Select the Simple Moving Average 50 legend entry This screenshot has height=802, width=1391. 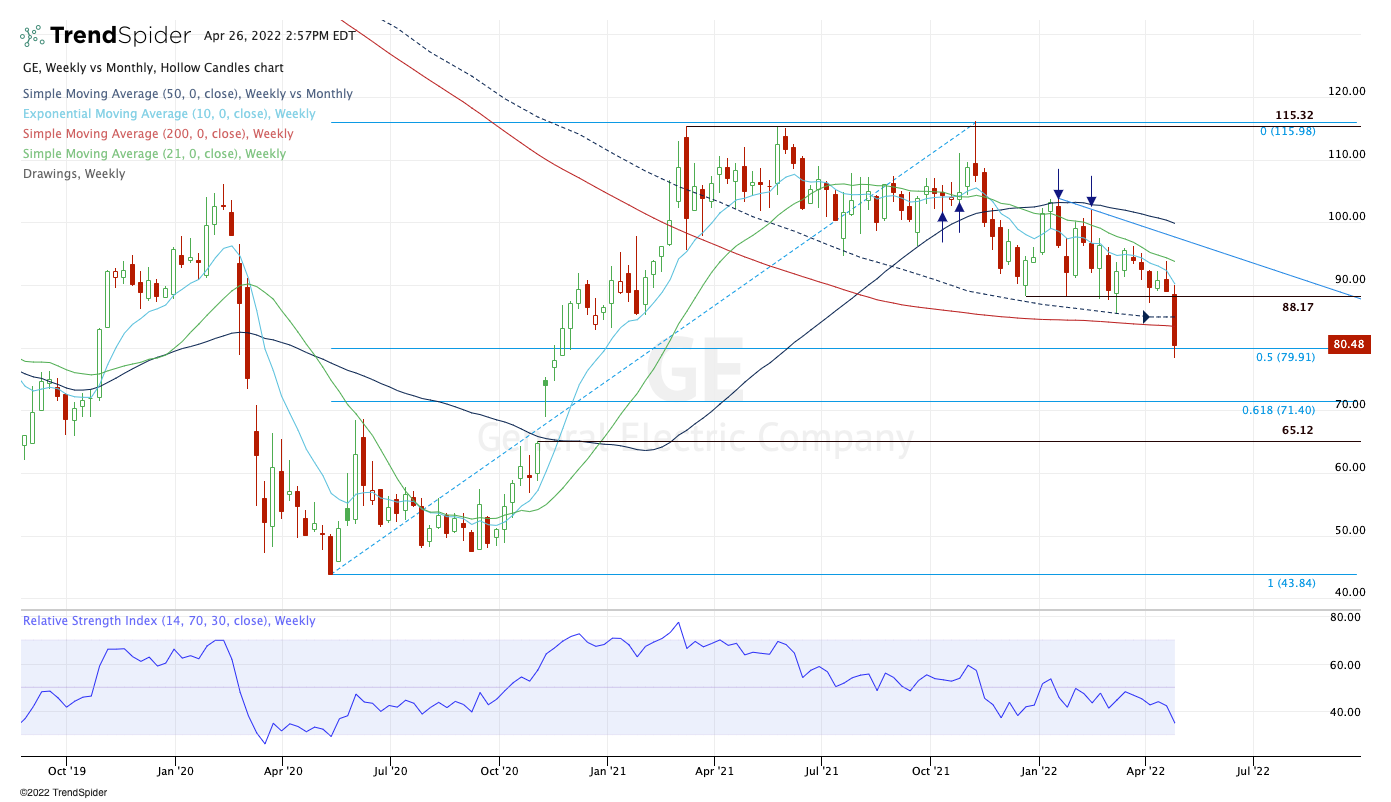(188, 94)
